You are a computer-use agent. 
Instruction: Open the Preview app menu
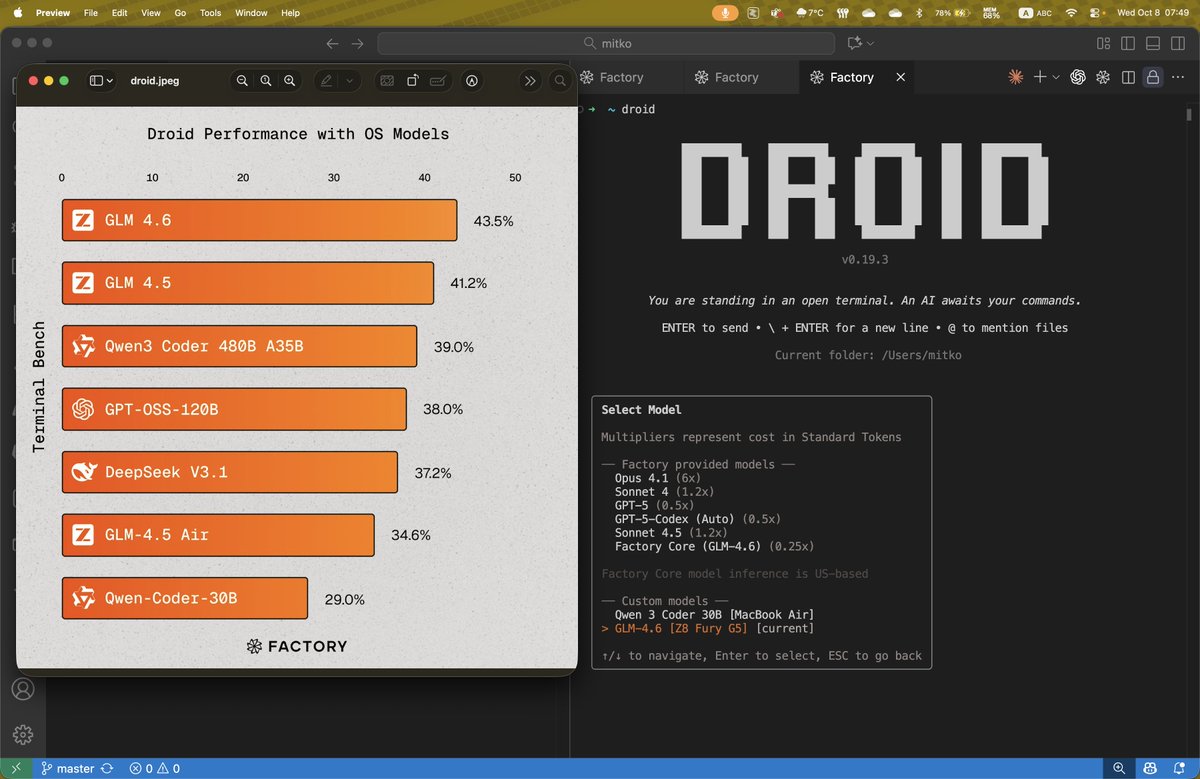pyautogui.click(x=55, y=13)
